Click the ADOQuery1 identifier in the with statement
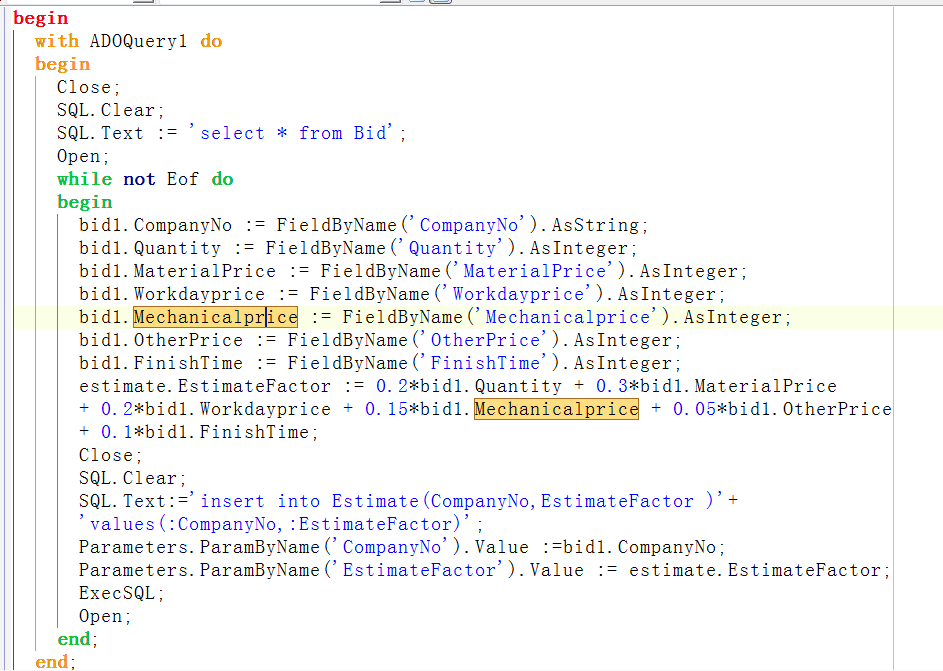 click(x=138, y=41)
